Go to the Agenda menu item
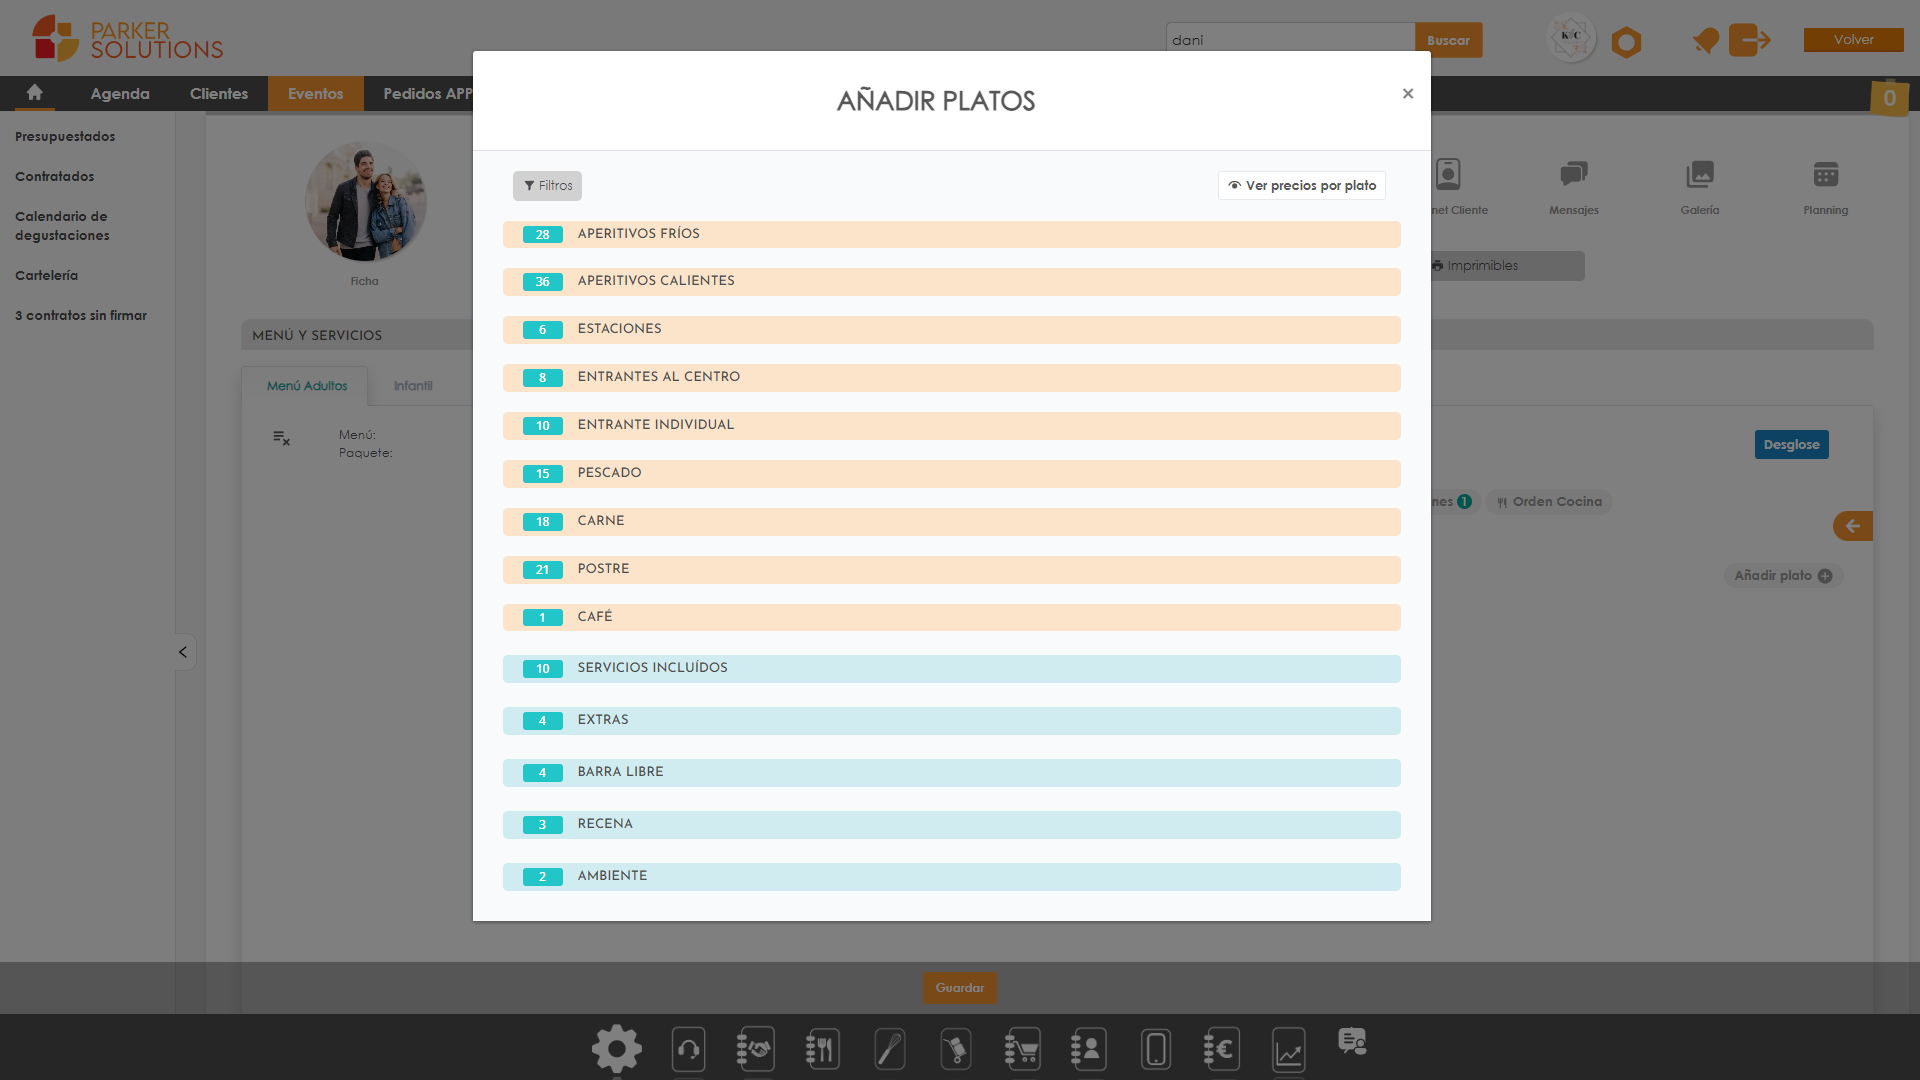The image size is (1920, 1080). (x=120, y=94)
